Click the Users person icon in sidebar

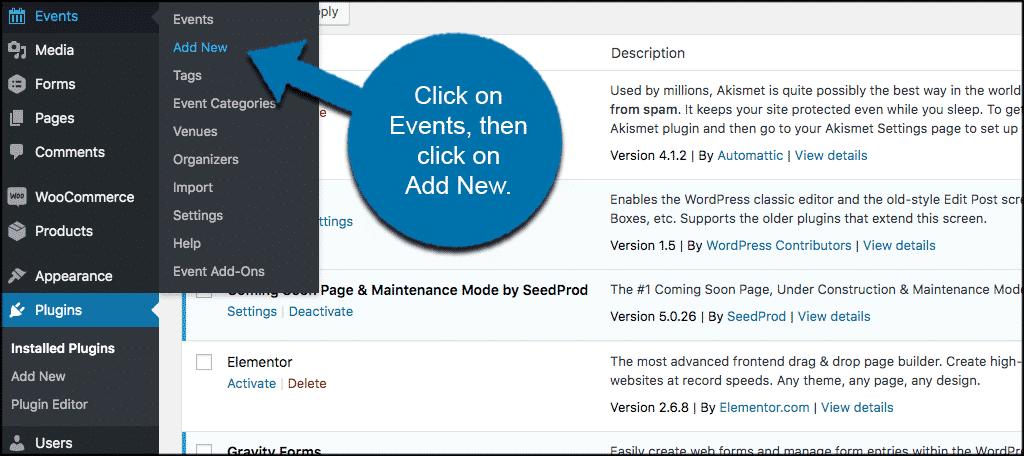click(x=17, y=443)
